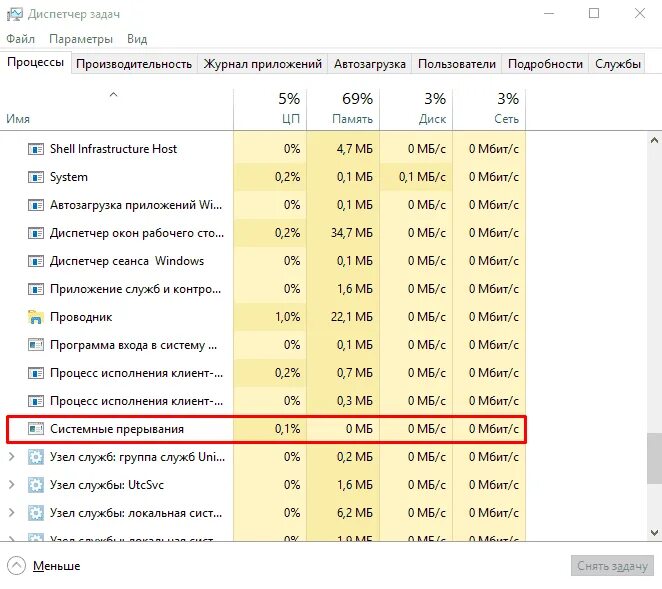Select the System process name
The height and width of the screenshot is (589, 662).
pos(69,177)
